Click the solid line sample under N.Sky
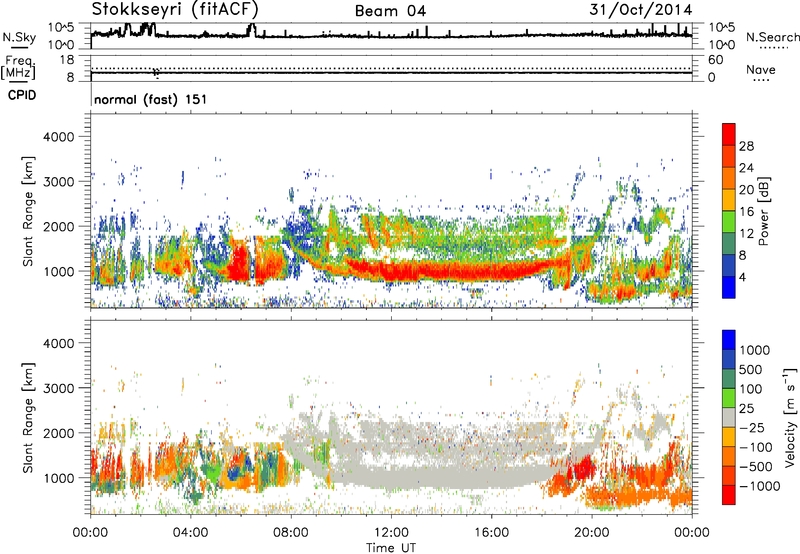This screenshot has width=800, height=554. pyautogui.click(x=19, y=47)
